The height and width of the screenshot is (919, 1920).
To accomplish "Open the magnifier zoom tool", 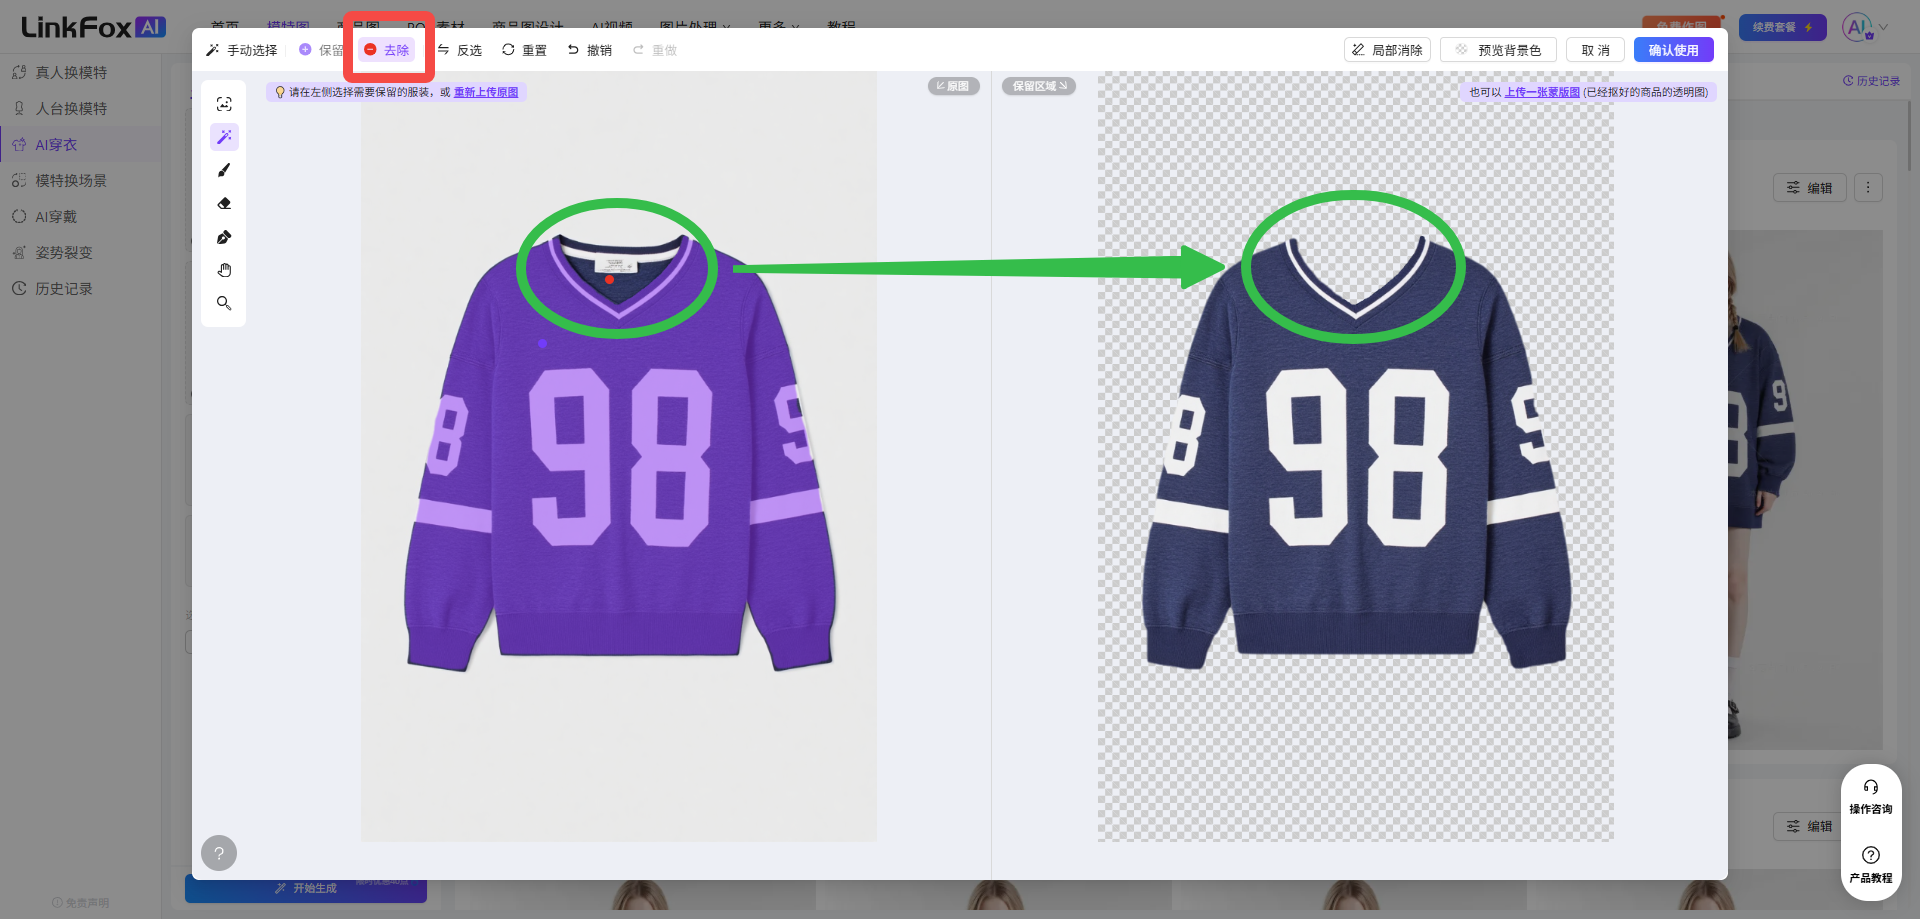I will coord(224,303).
